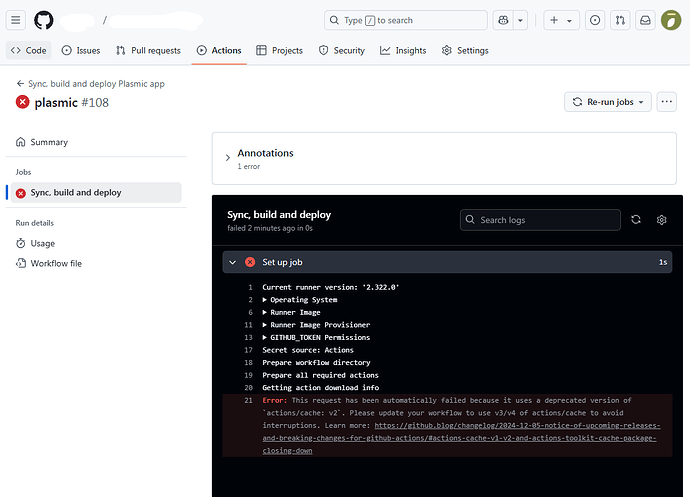View your pull requests icon in header
This screenshot has width=690, height=497.
tap(620, 20)
